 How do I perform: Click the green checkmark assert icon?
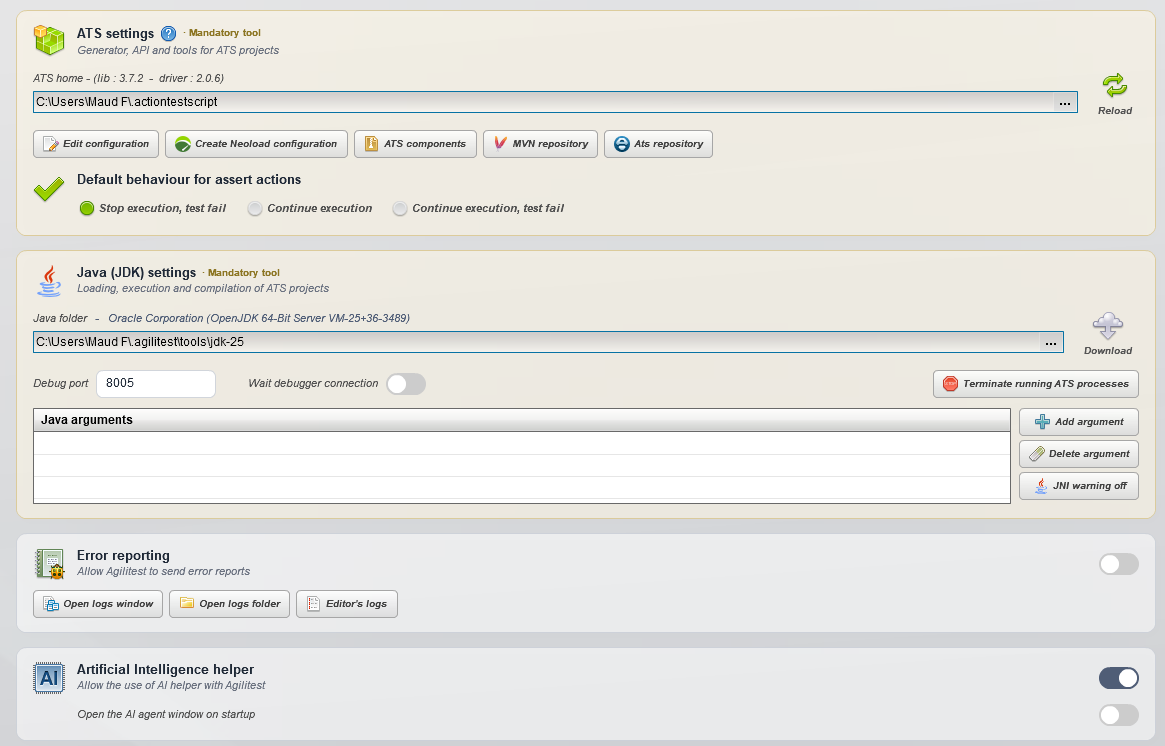pyautogui.click(x=49, y=189)
